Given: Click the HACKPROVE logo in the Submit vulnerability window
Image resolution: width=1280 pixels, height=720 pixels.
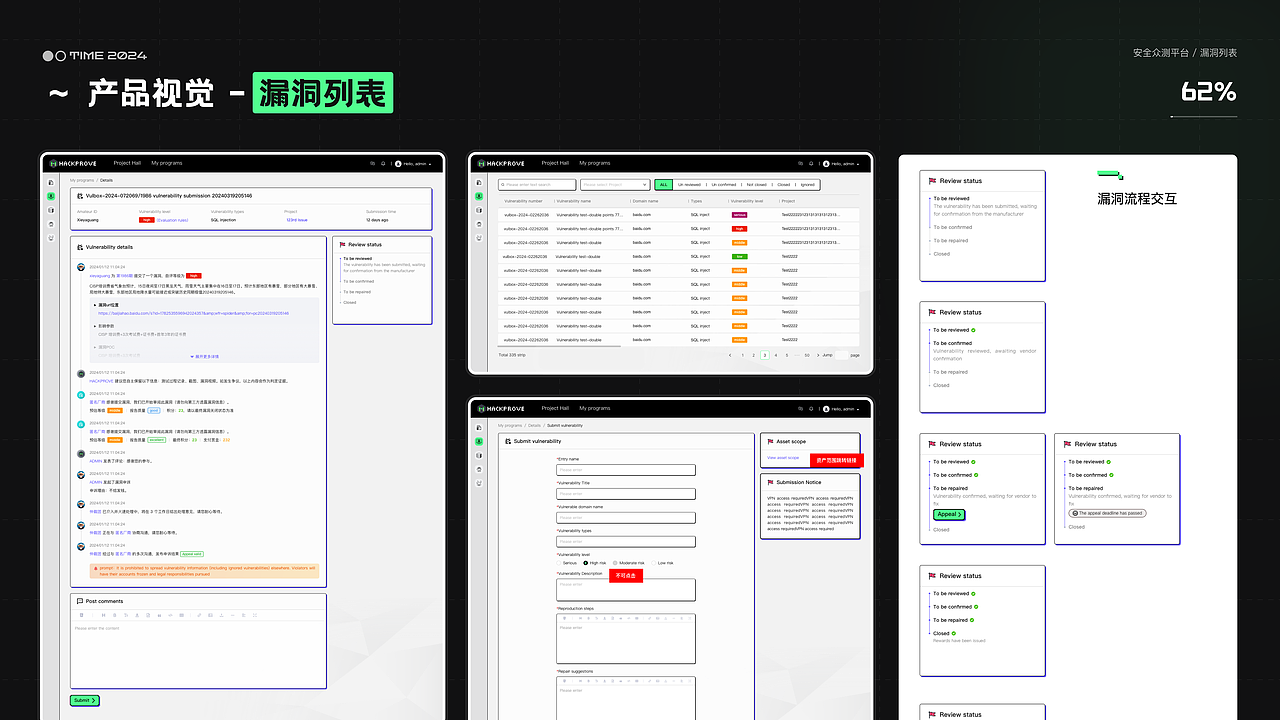Looking at the screenshot, I should [501, 408].
